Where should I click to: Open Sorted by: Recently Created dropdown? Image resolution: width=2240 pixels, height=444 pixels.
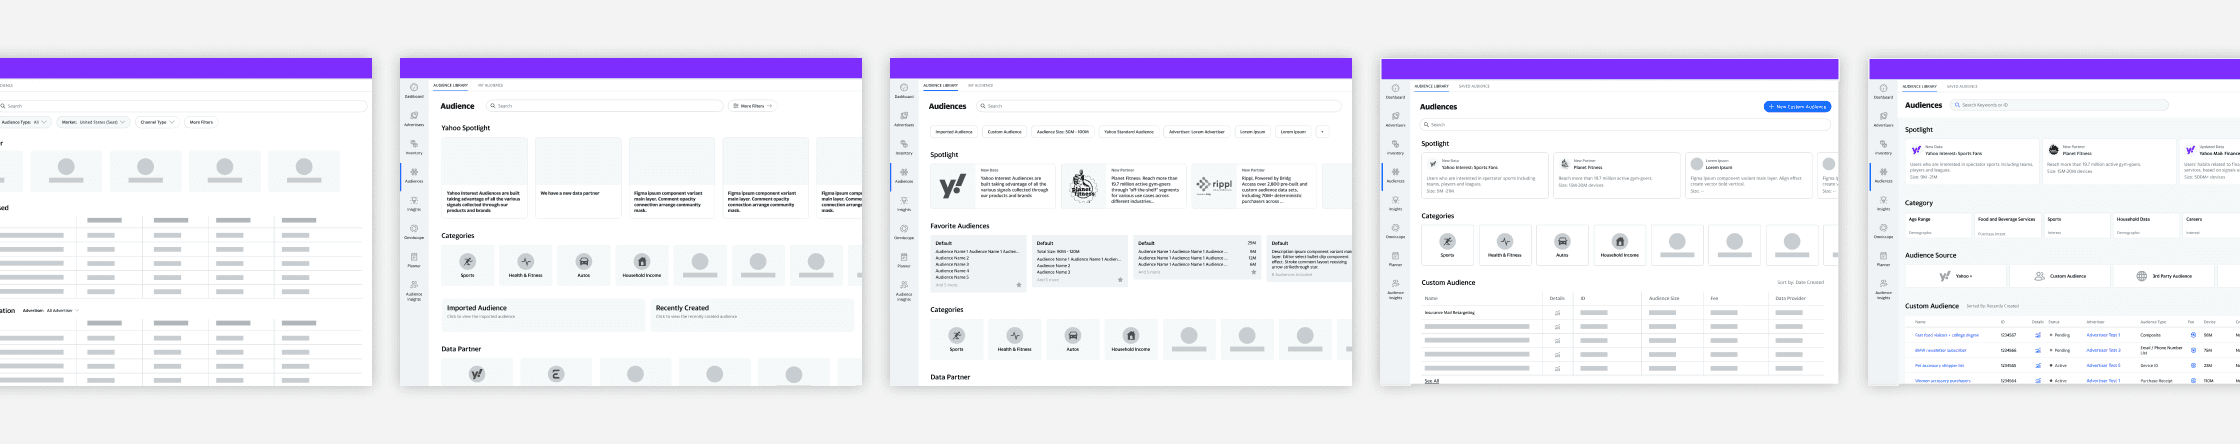(x=1993, y=306)
